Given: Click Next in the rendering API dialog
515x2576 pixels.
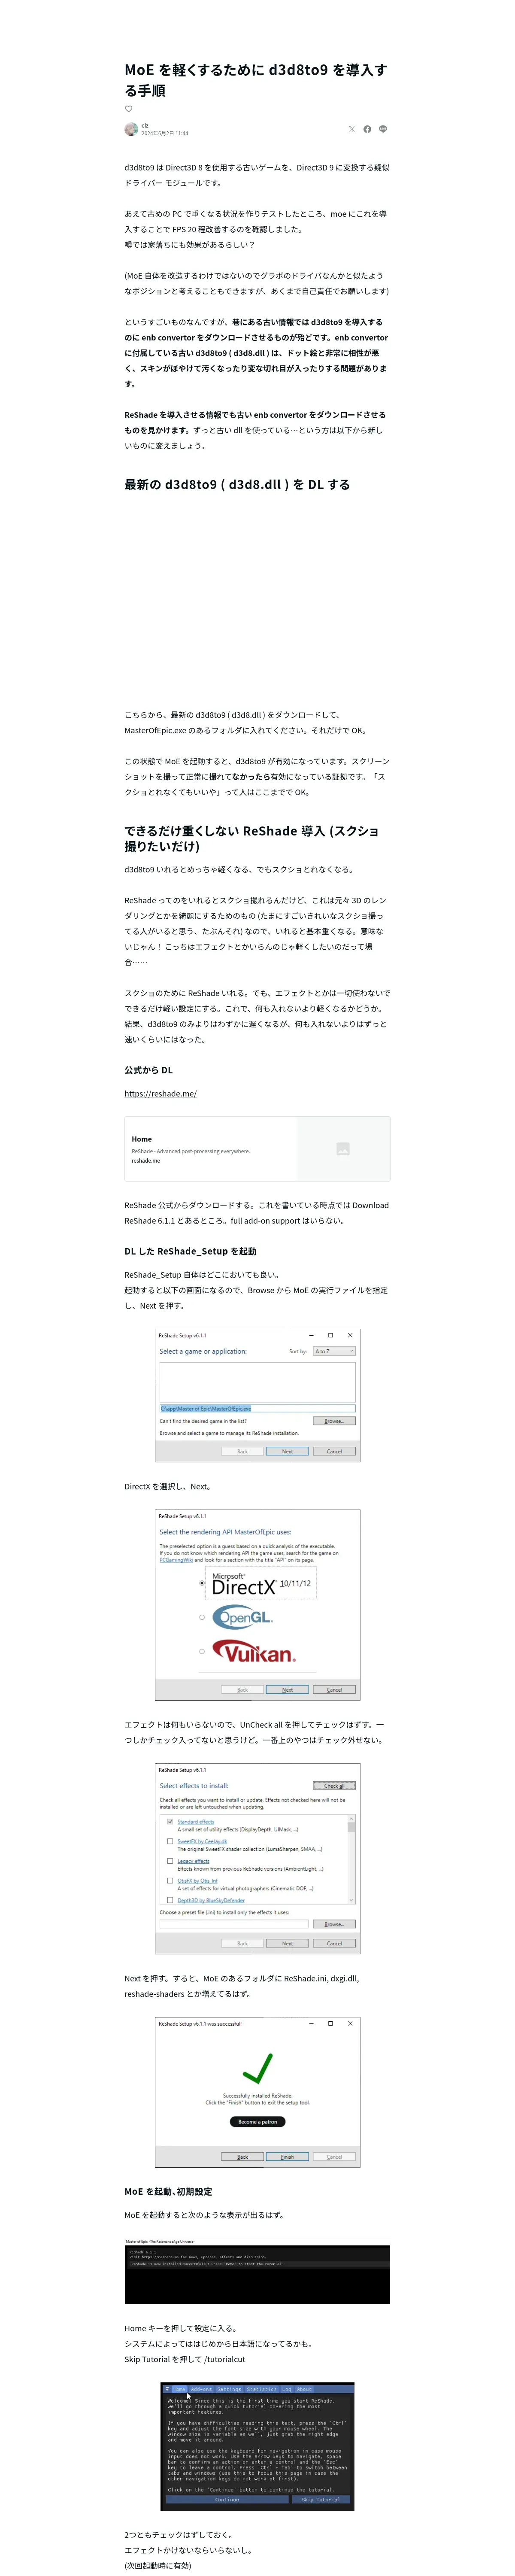Looking at the screenshot, I should coord(287,1690).
